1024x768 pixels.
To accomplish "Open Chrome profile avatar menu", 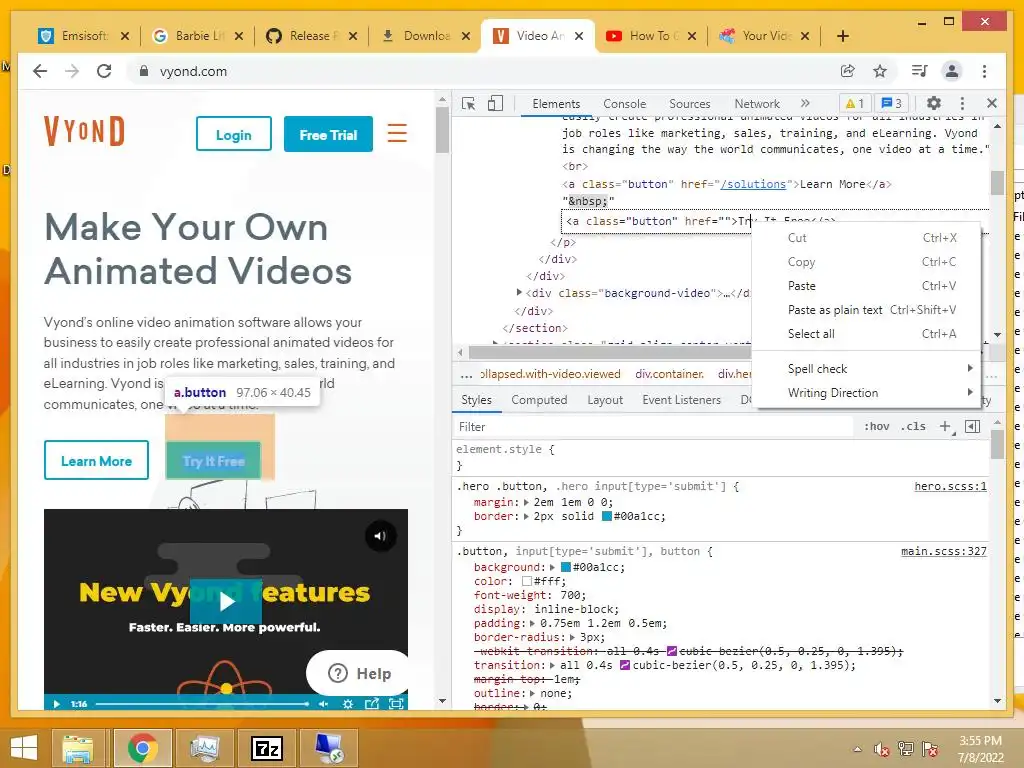I will [952, 71].
